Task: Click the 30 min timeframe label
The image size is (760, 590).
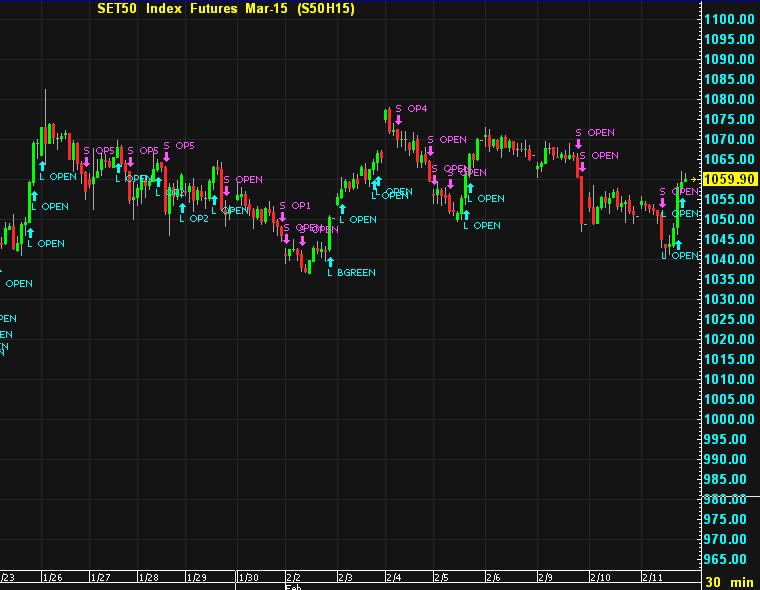Action: [x=729, y=581]
